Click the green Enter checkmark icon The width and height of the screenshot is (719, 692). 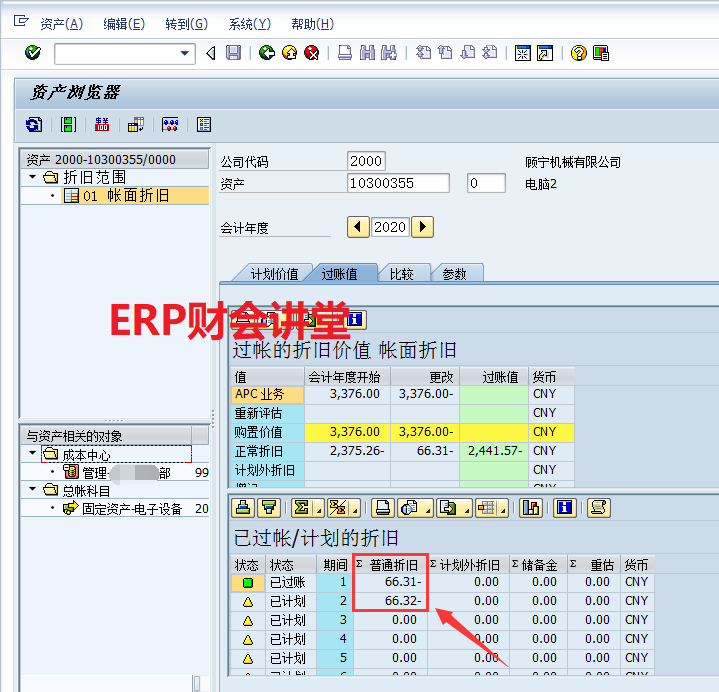[x=32, y=53]
